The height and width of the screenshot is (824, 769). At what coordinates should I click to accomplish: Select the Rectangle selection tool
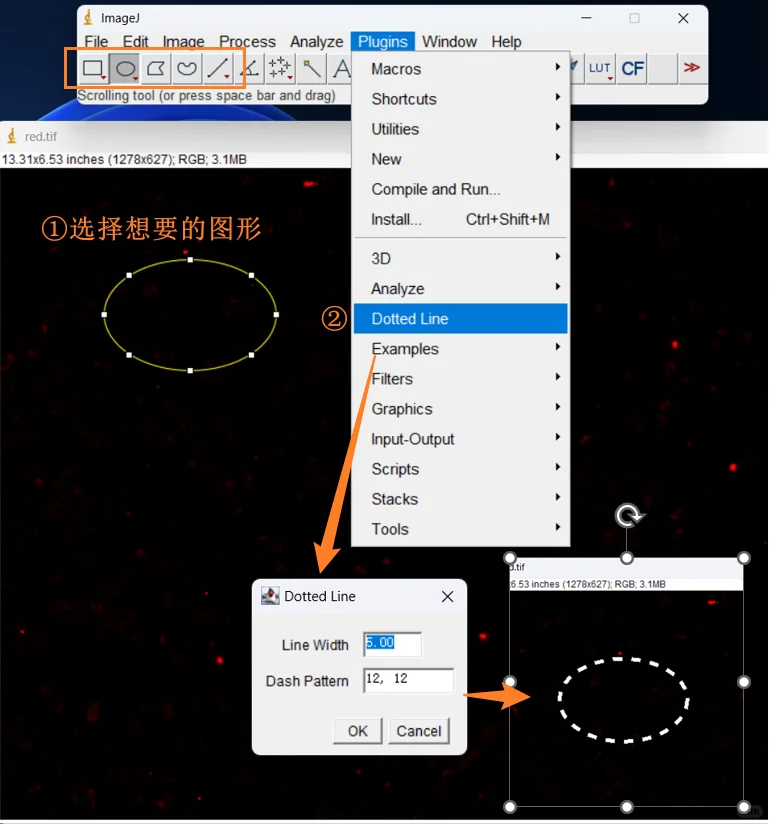pyautogui.click(x=94, y=68)
